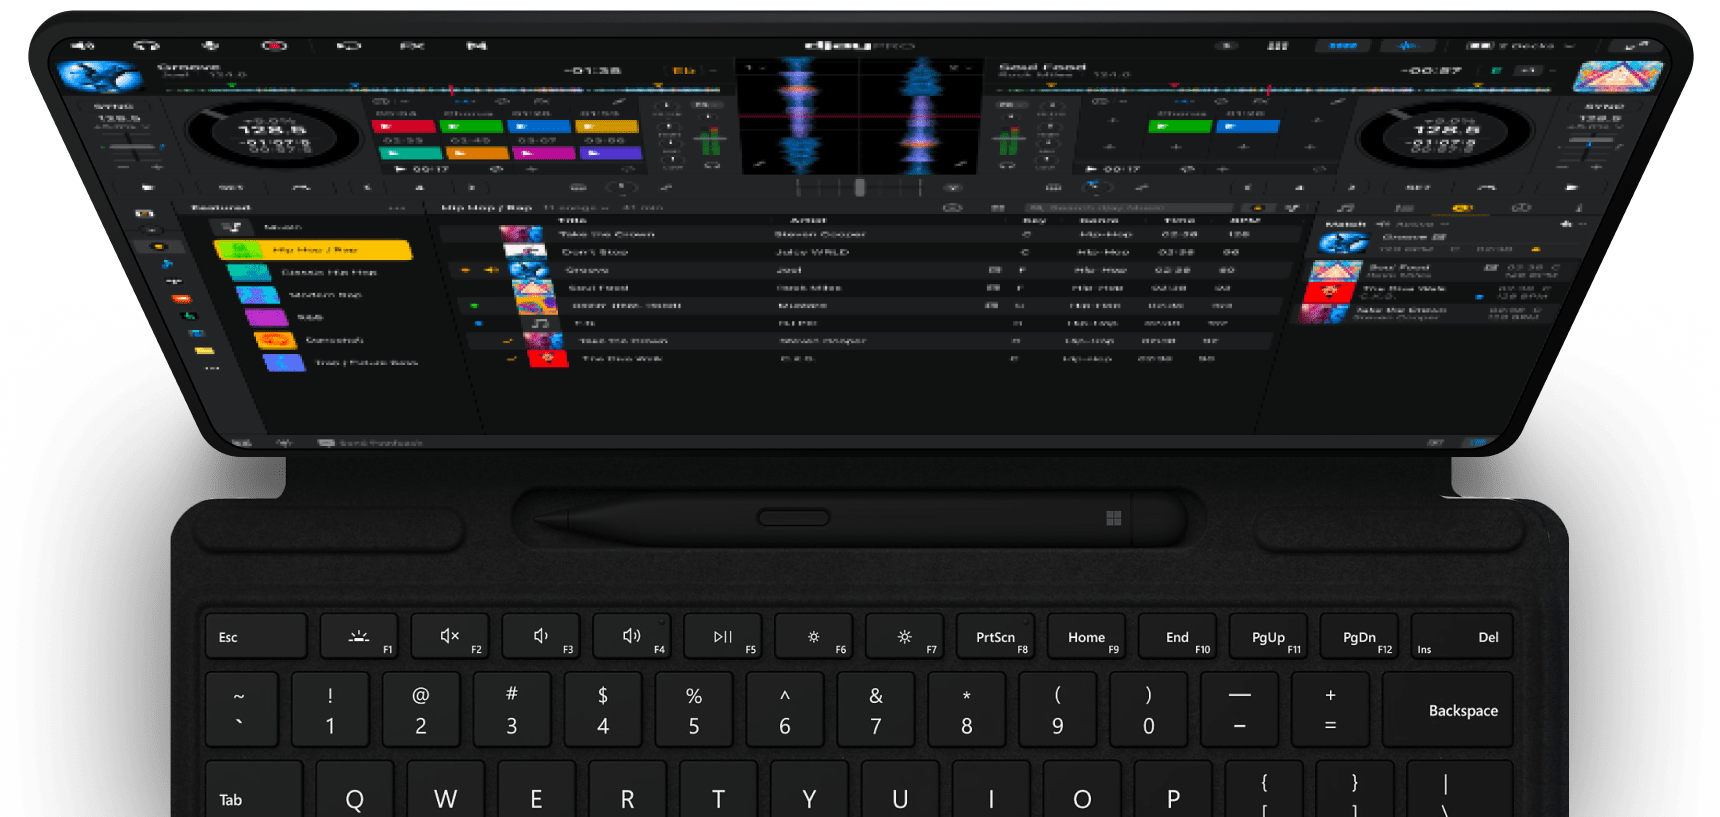Click the crossfader handle below the waveforms
Image resolution: width=1720 pixels, height=817 pixels.
[x=859, y=187]
